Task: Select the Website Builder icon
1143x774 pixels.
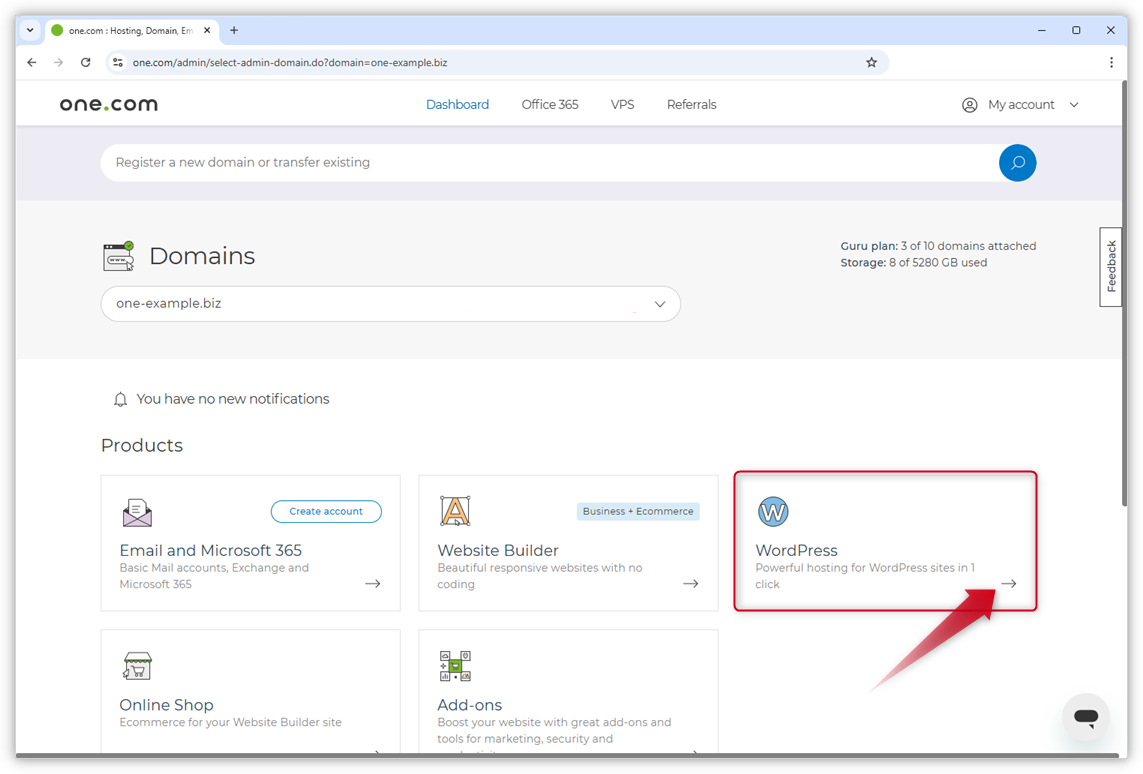Action: click(455, 510)
